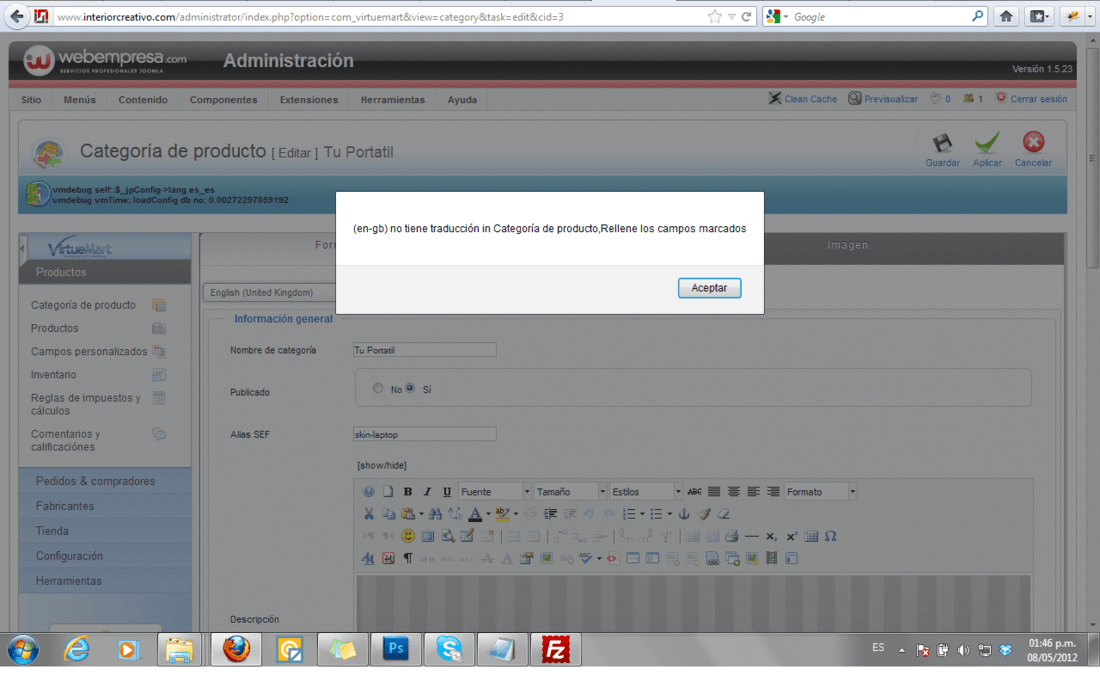Click the Omega special character icon
This screenshot has height=688, width=1100.
point(831,537)
